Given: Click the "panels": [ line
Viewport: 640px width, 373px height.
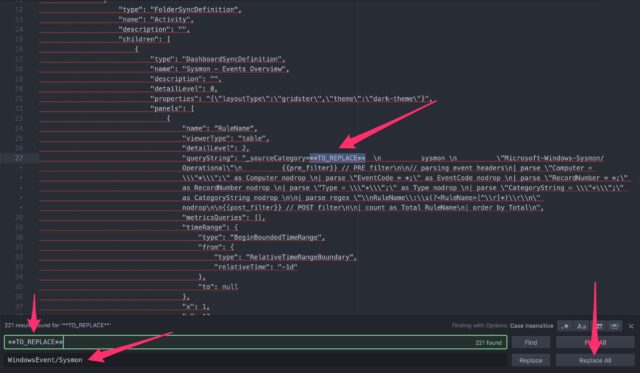Looking at the screenshot, I should click(172, 108).
